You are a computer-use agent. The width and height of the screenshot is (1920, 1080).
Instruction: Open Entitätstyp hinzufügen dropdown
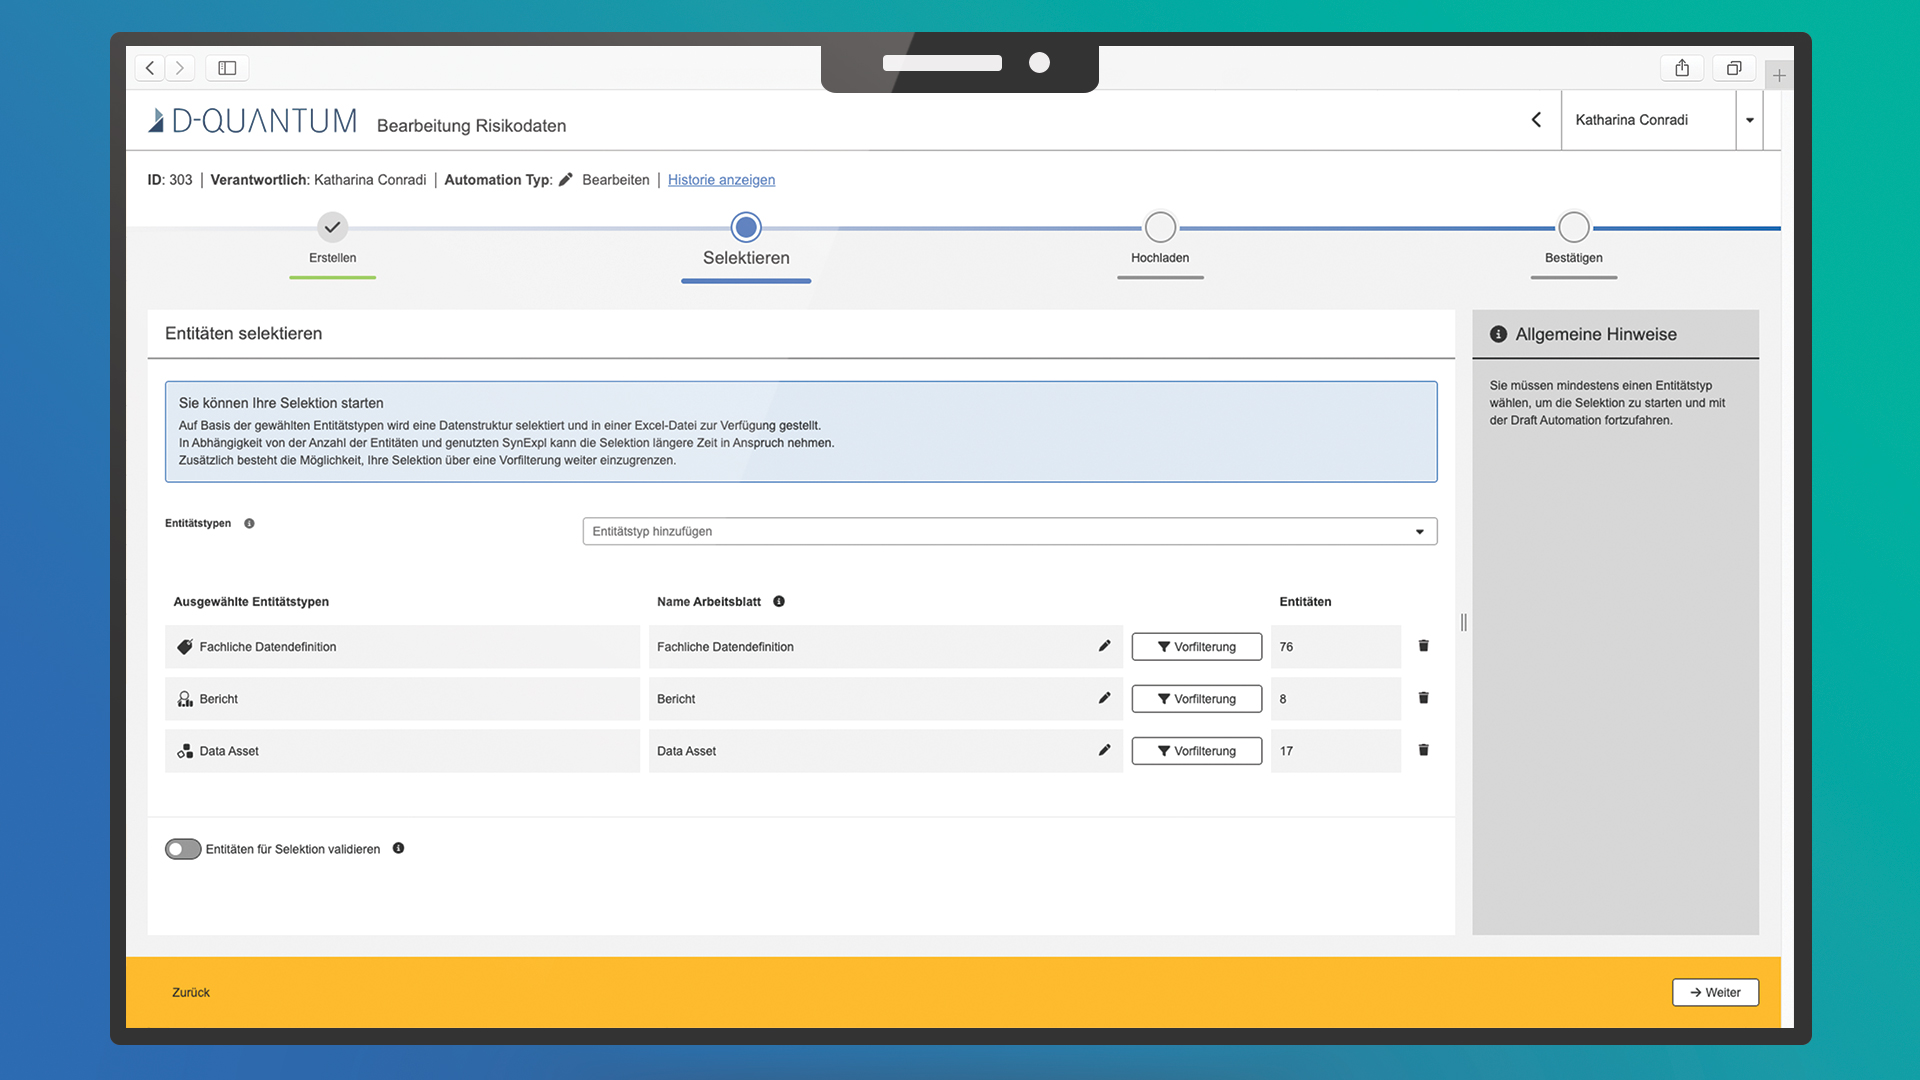pyautogui.click(x=1009, y=531)
